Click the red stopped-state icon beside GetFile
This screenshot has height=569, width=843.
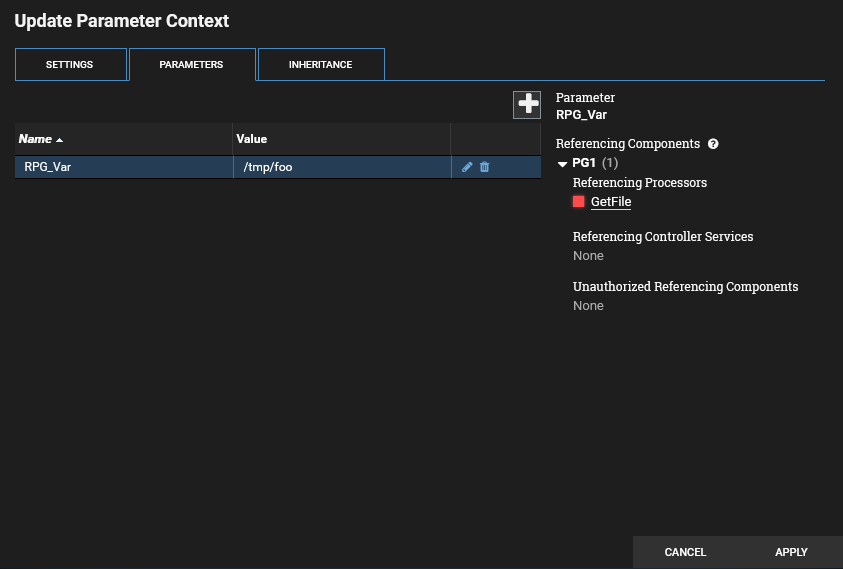(579, 202)
